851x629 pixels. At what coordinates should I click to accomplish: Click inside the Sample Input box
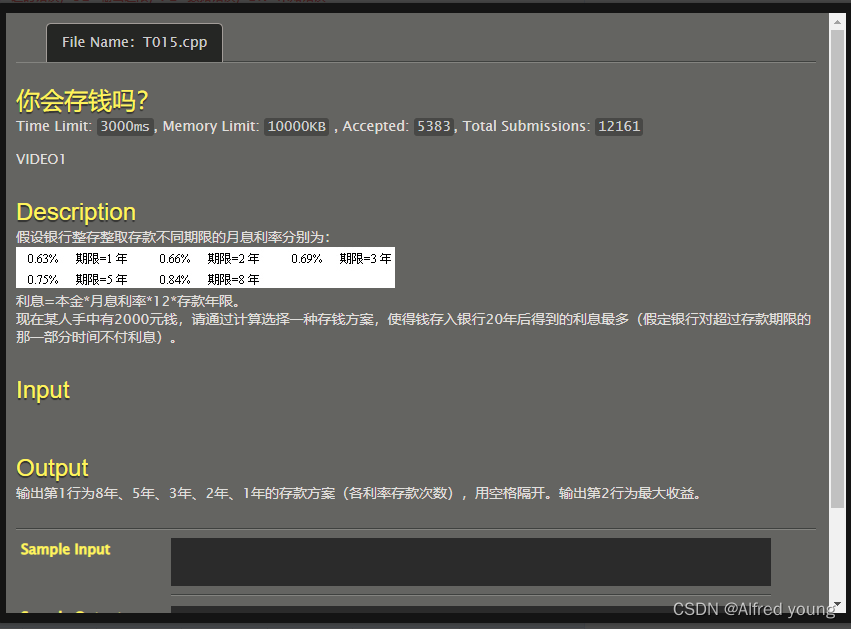[x=470, y=561]
